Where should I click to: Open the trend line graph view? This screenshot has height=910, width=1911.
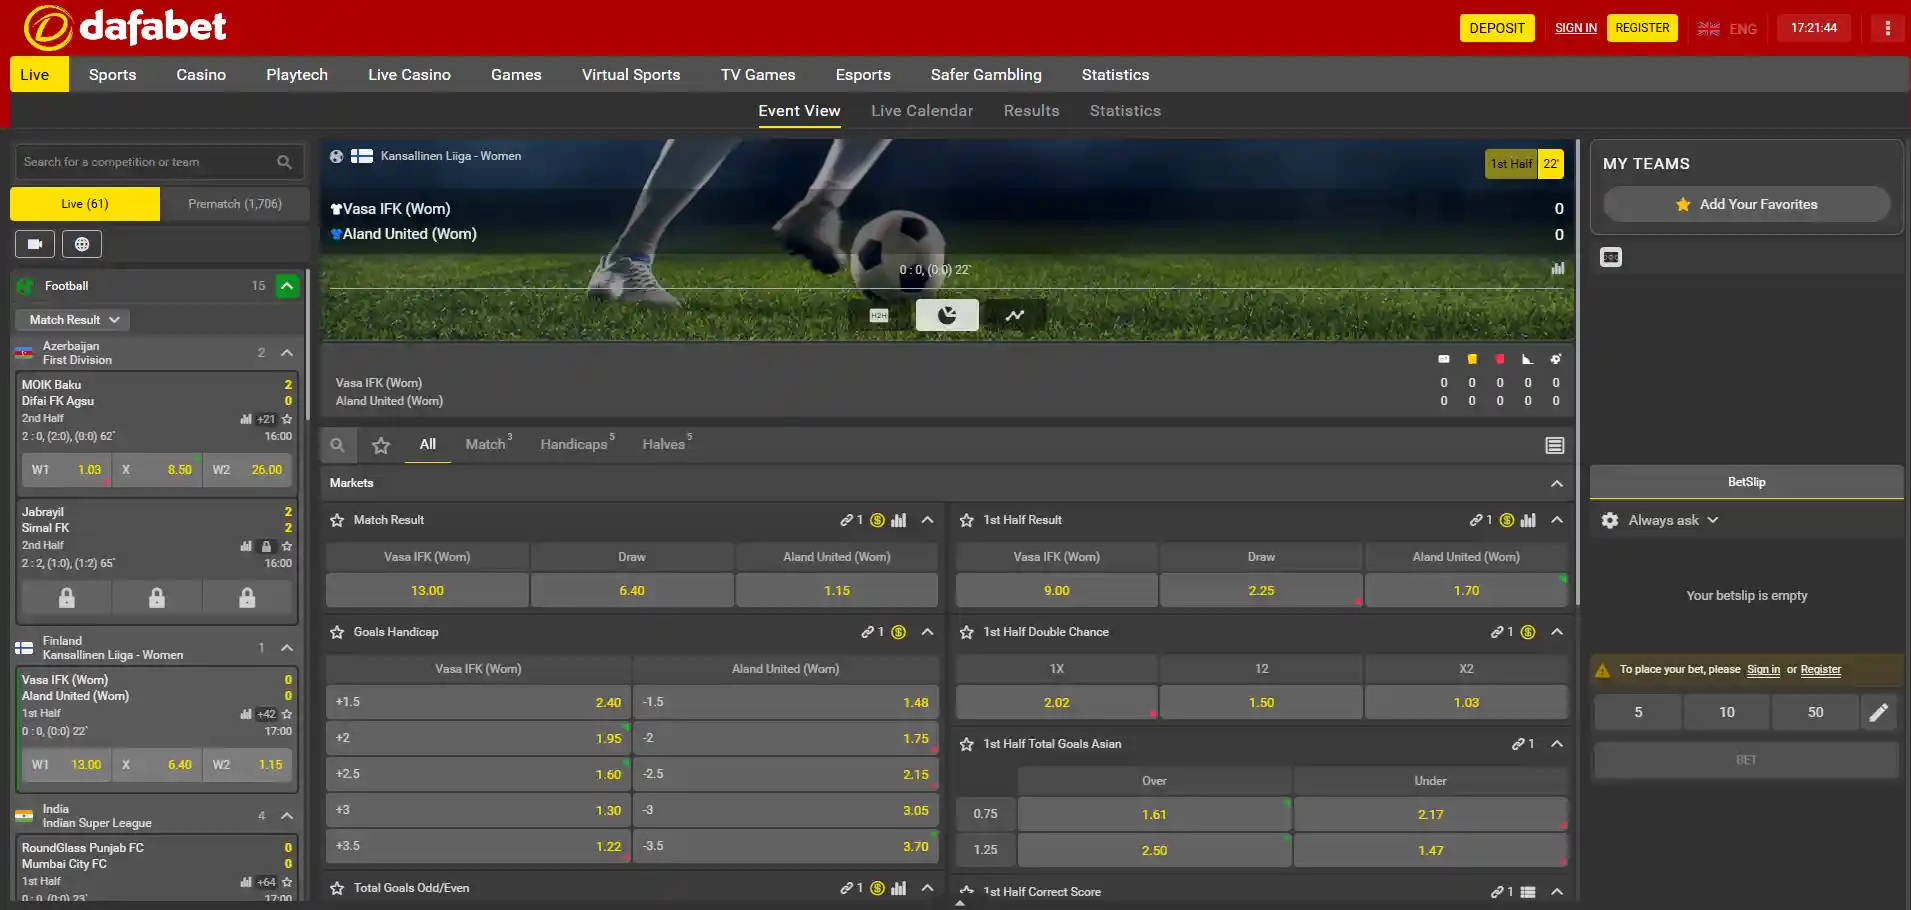pyautogui.click(x=1015, y=315)
